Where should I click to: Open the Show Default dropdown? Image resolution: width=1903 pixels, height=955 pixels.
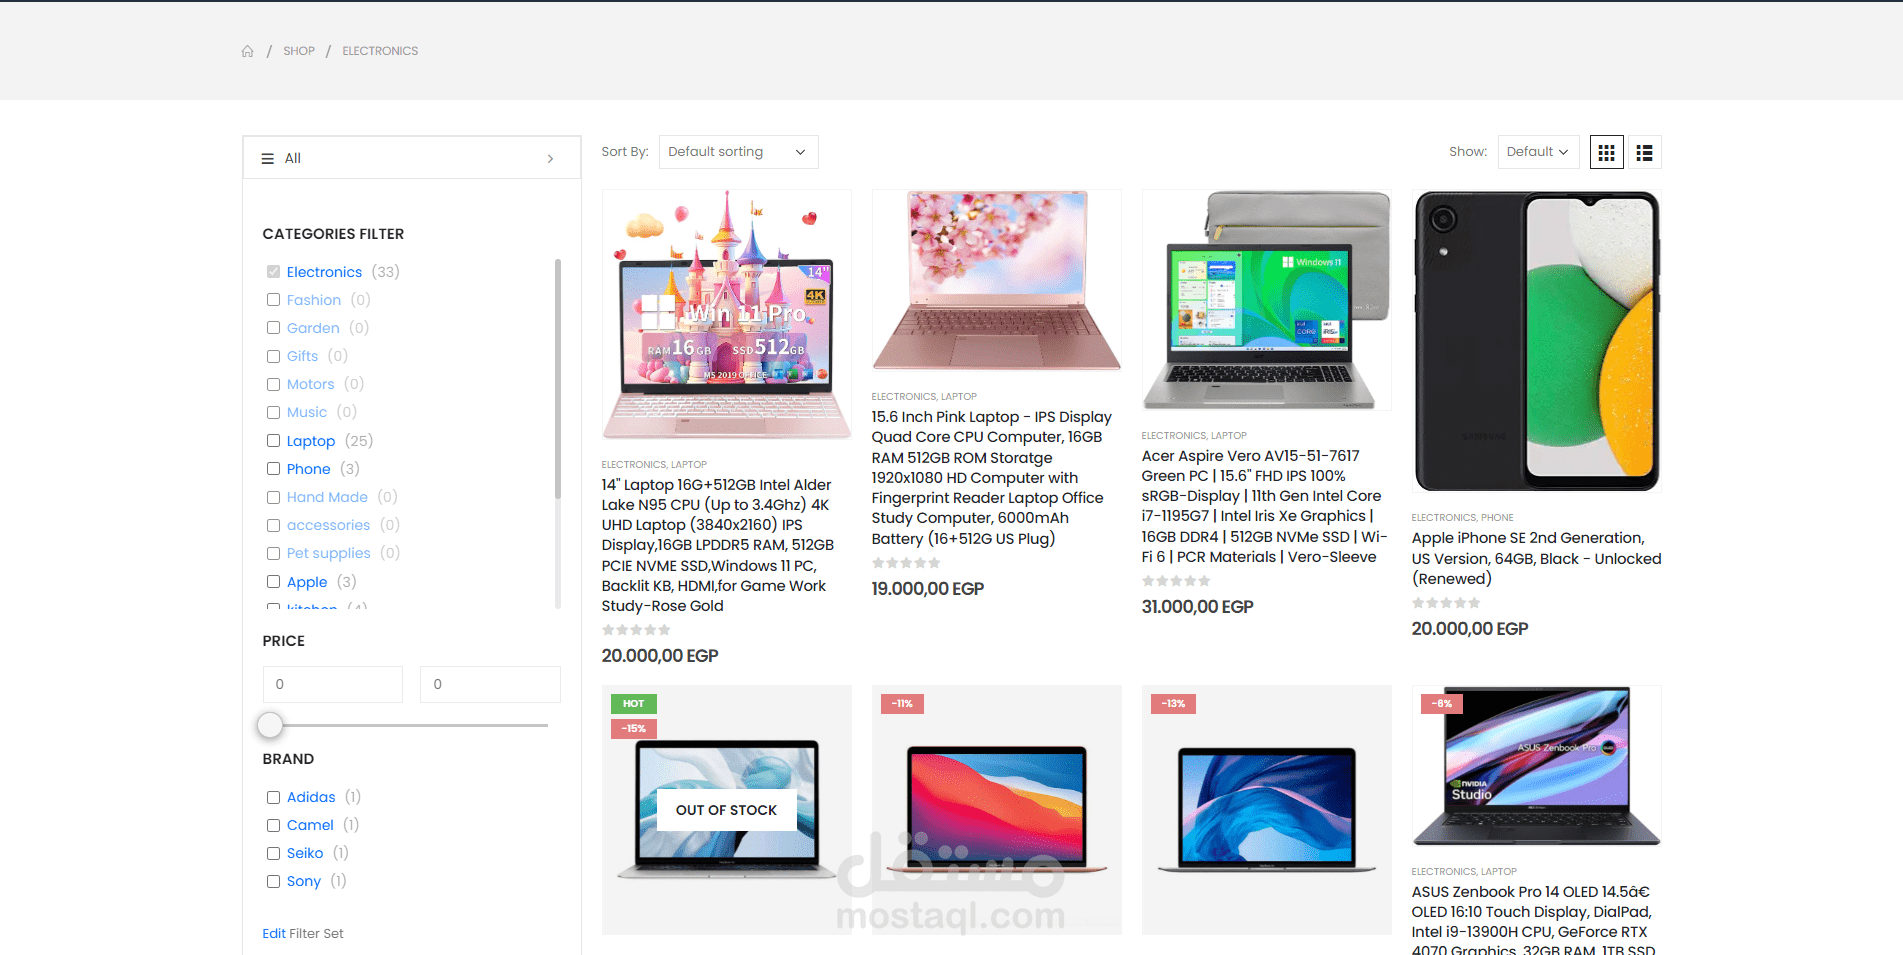click(x=1538, y=152)
